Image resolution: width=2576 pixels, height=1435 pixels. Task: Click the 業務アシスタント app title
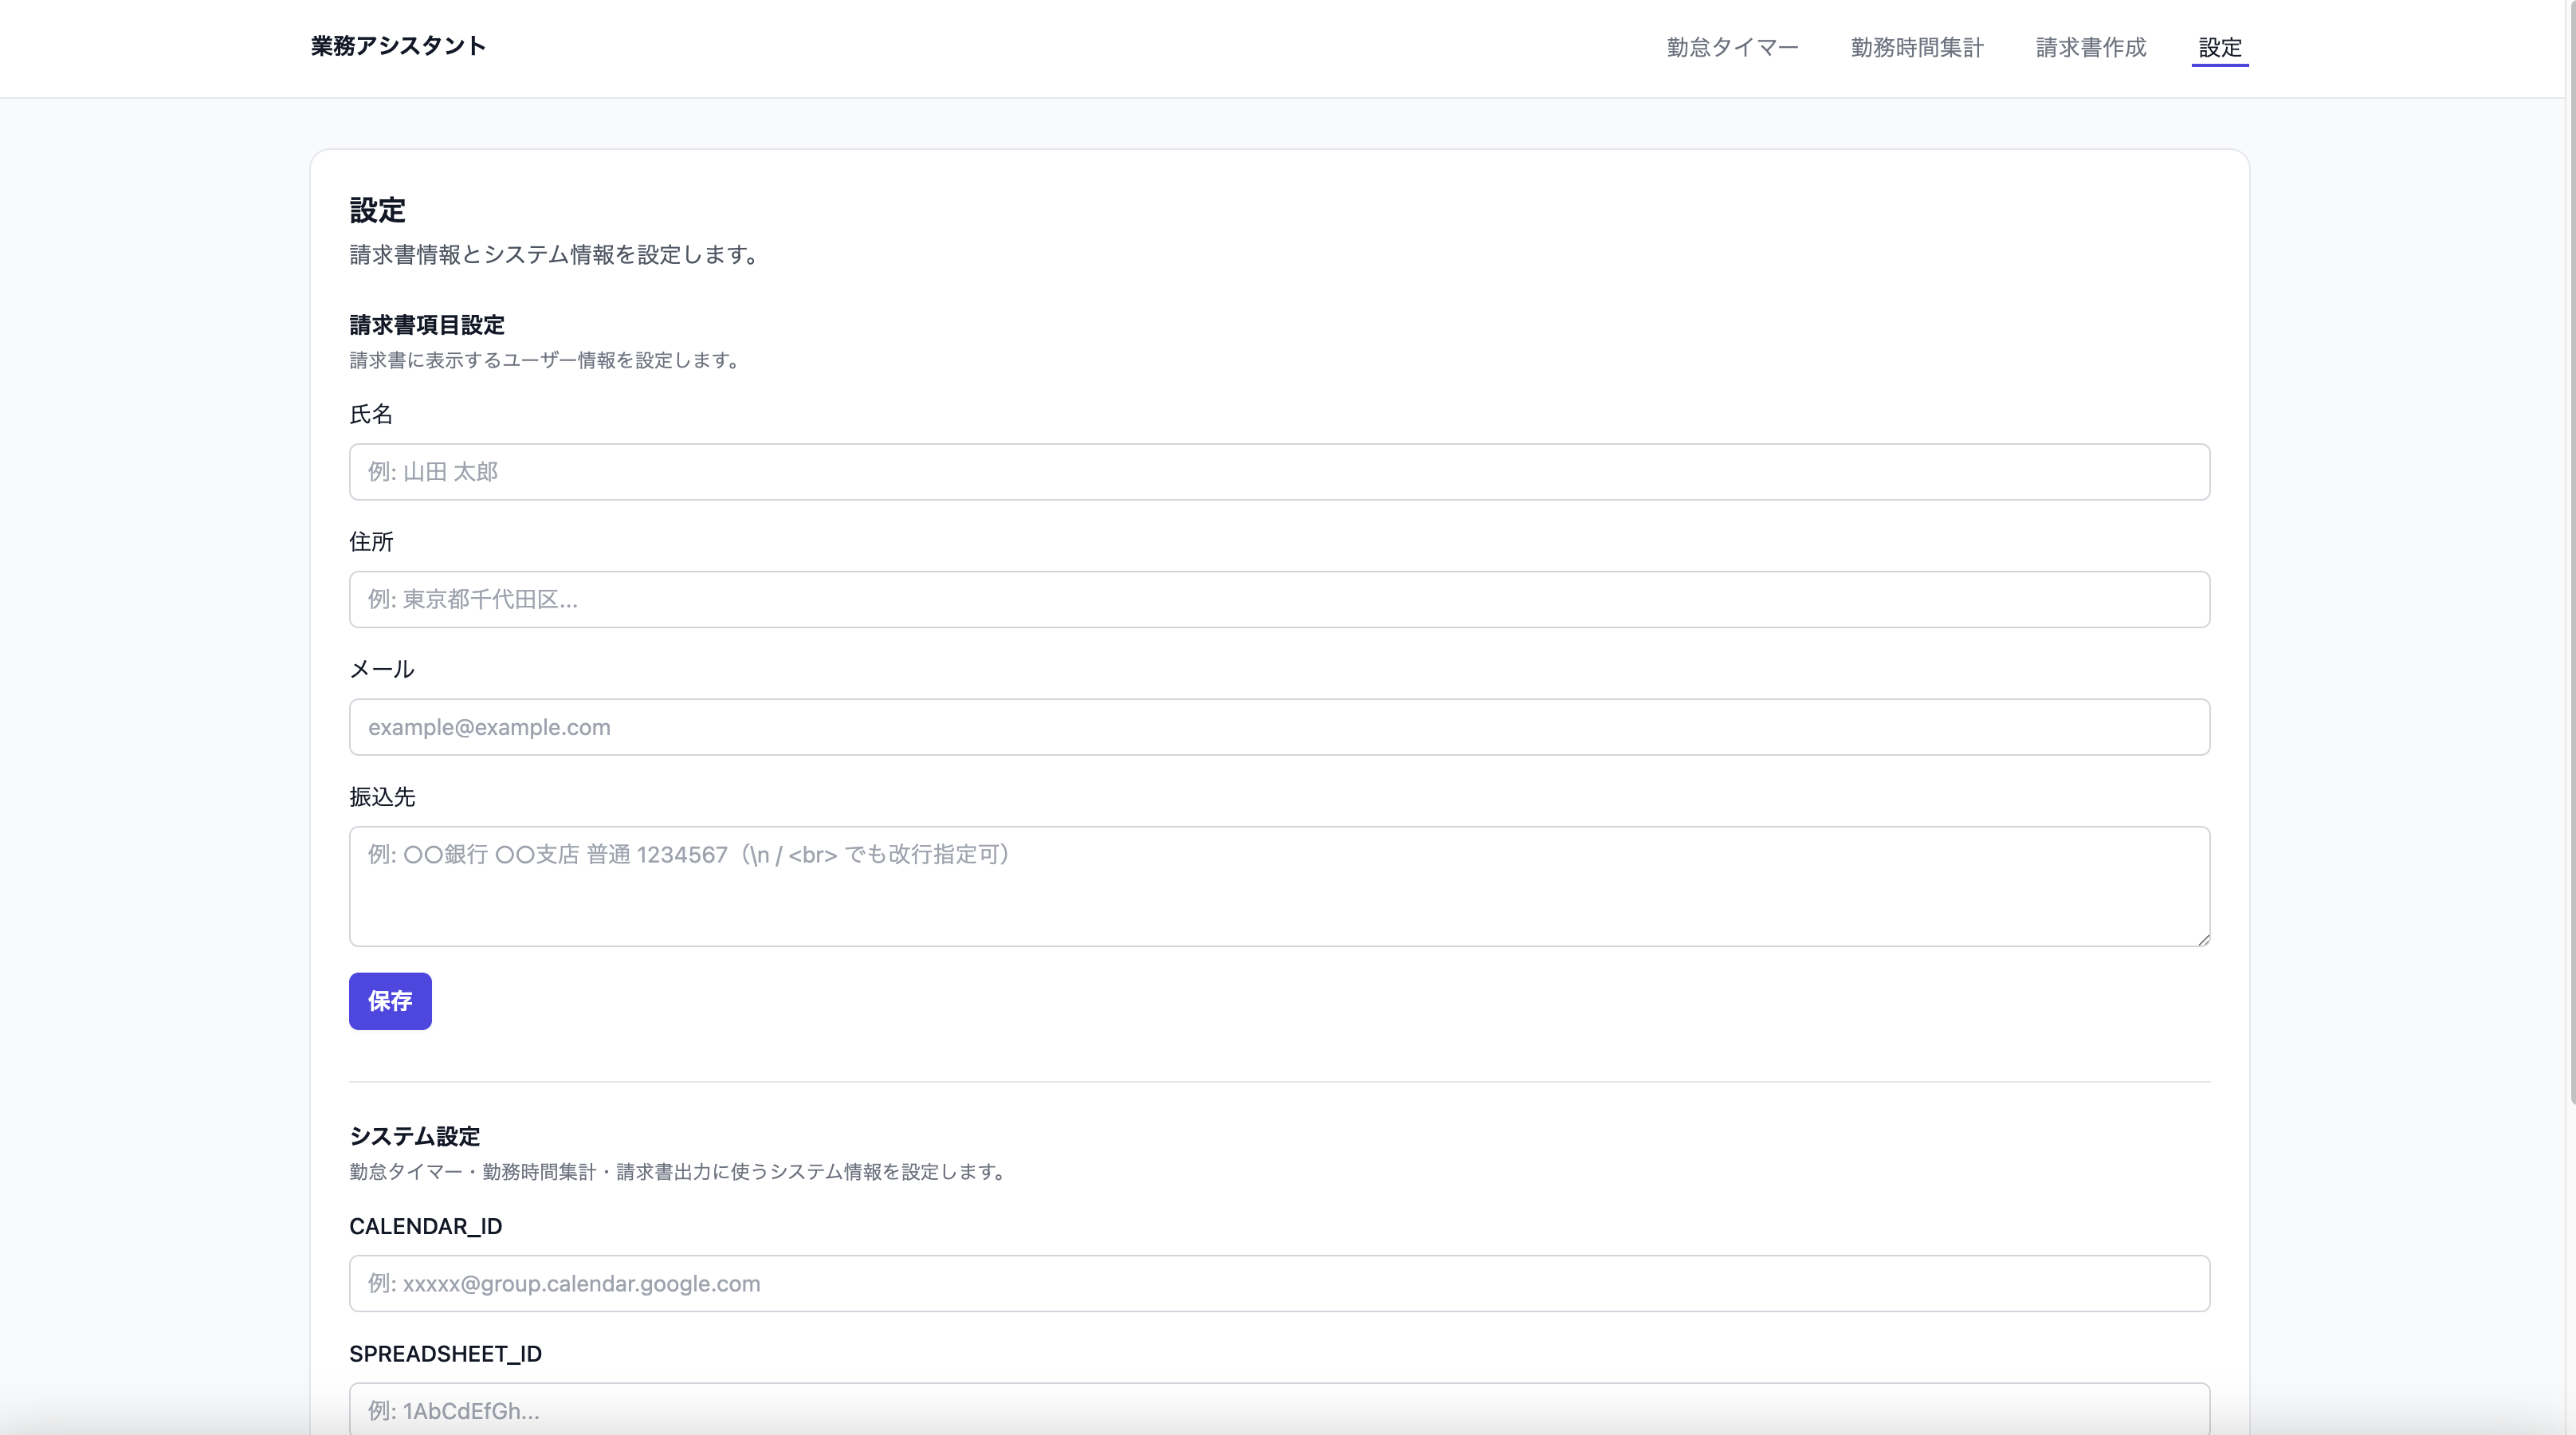click(398, 46)
